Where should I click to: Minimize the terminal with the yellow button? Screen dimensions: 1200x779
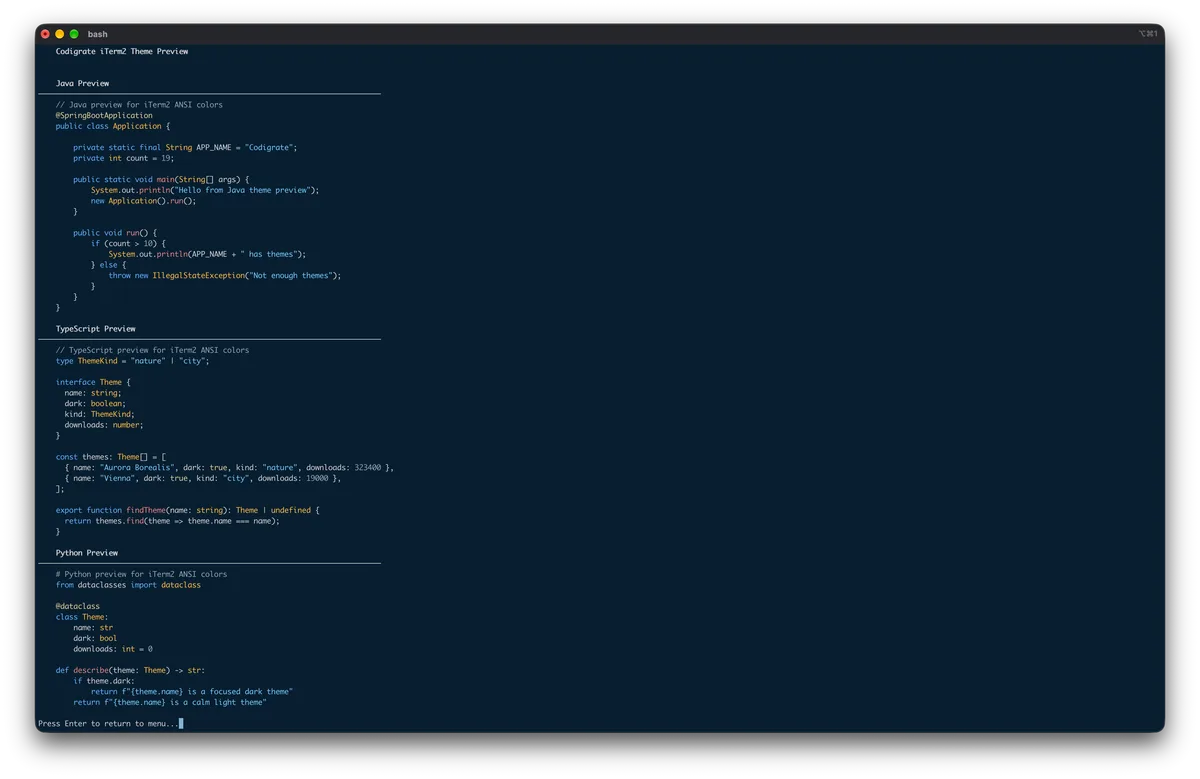point(59,34)
